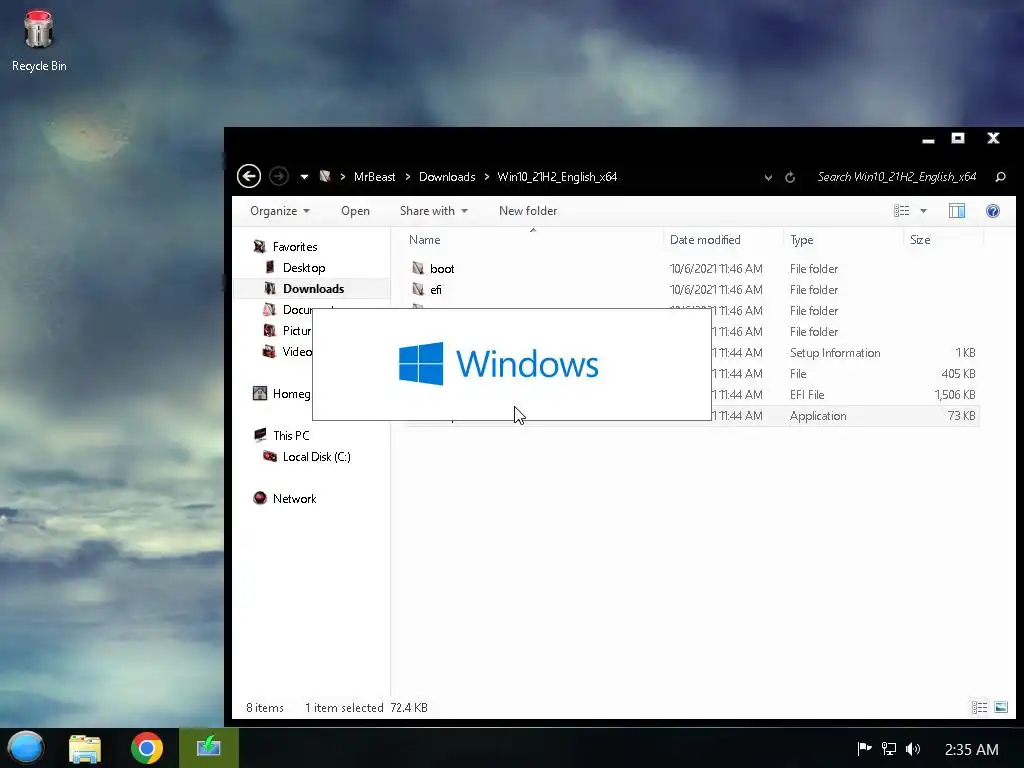Click the Windows setup splash screen

(x=512, y=364)
